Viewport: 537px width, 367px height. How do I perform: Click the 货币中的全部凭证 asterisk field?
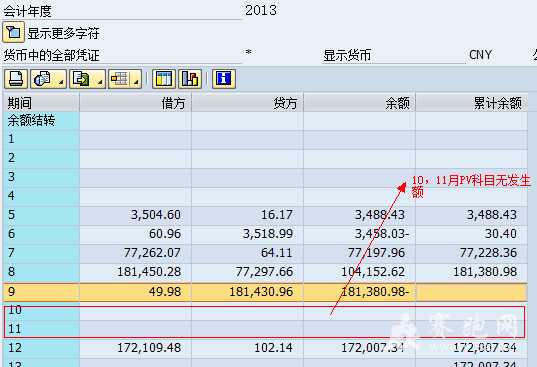[x=249, y=53]
